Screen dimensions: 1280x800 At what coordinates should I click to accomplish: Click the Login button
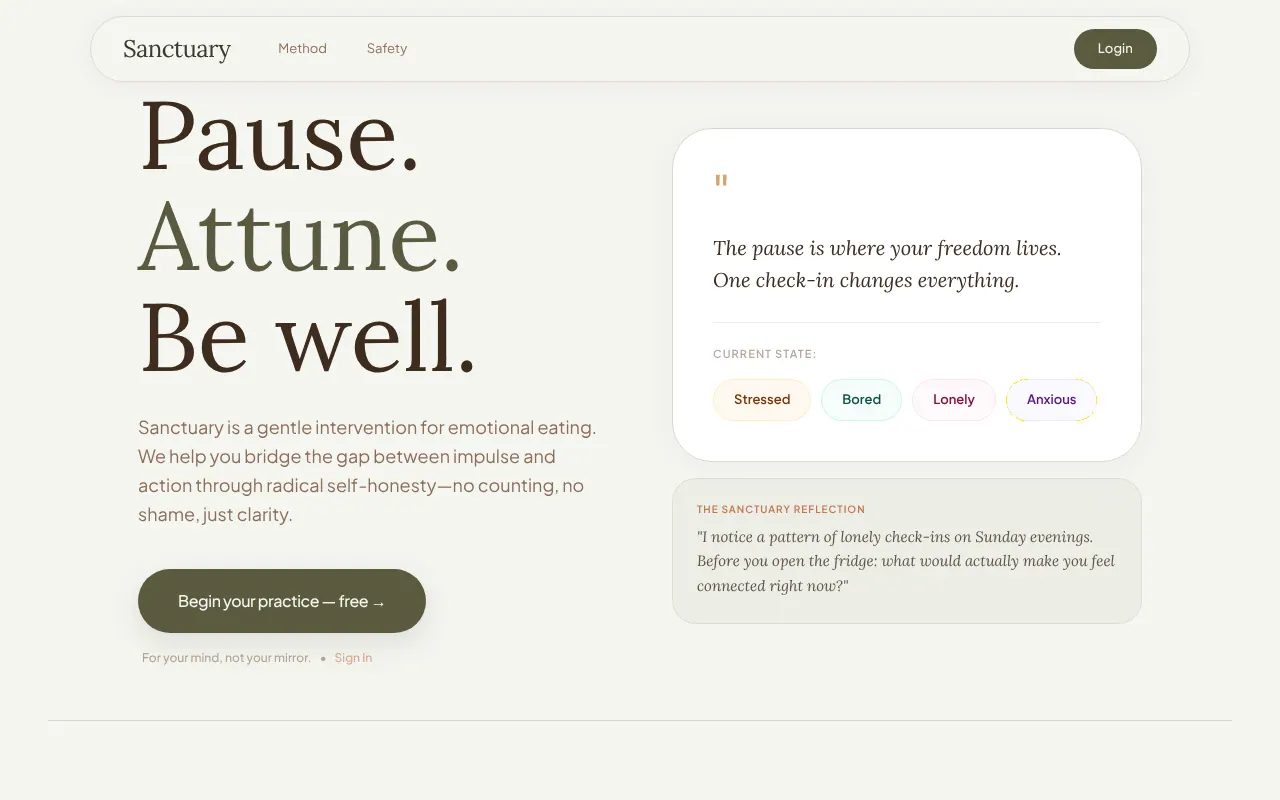click(x=1115, y=49)
